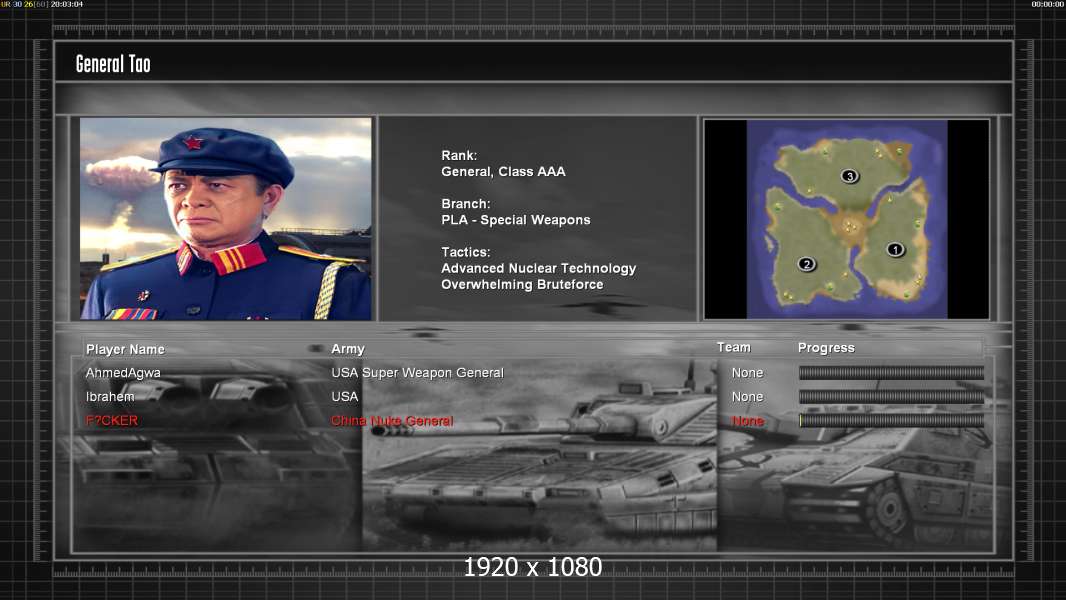
Task: Click USA Super Weapon General army text
Action: coord(417,372)
